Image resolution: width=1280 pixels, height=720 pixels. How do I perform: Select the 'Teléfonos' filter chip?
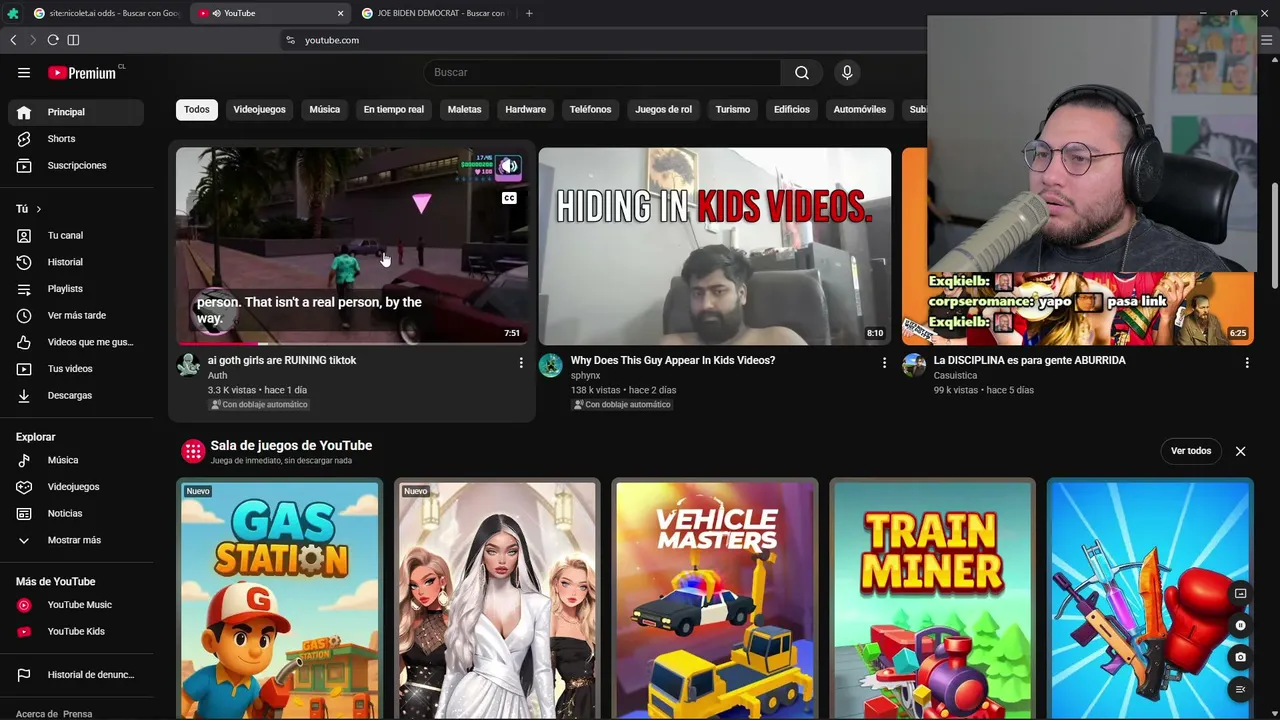point(590,109)
